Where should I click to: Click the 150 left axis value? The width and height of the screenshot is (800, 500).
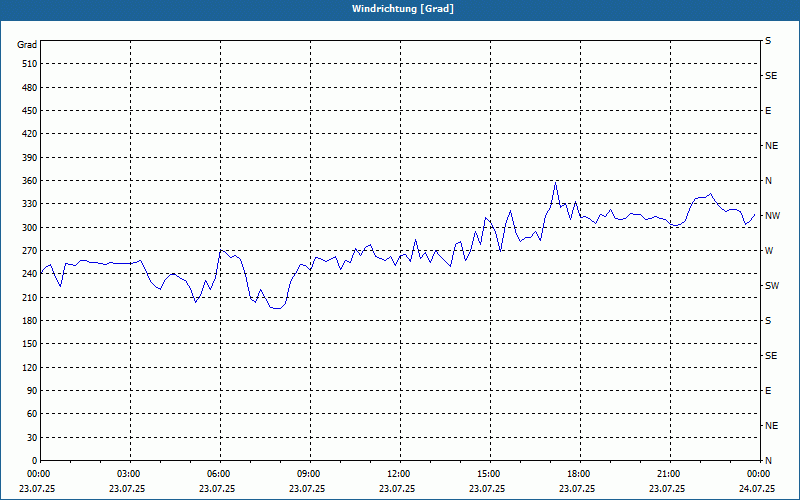click(30, 343)
